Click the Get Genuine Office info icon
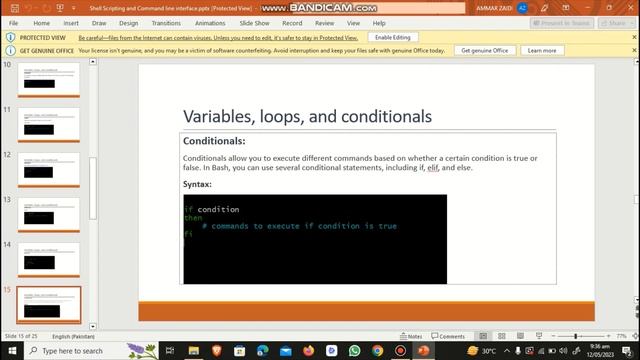The image size is (640, 360). click(x=10, y=51)
